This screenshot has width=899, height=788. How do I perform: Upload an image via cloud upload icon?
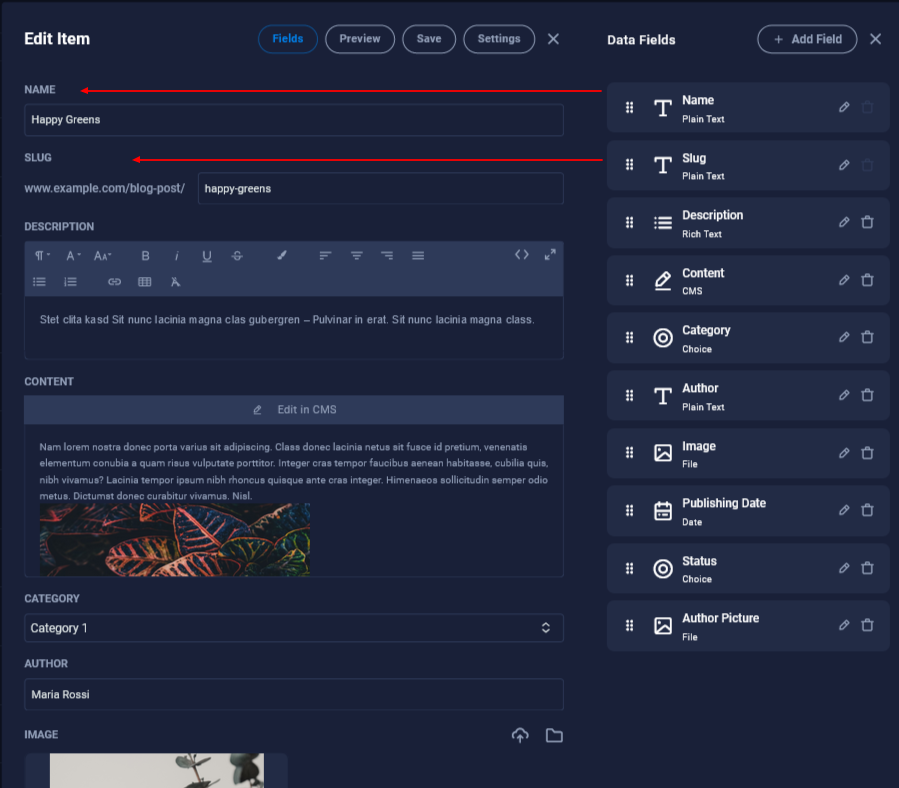click(x=520, y=735)
